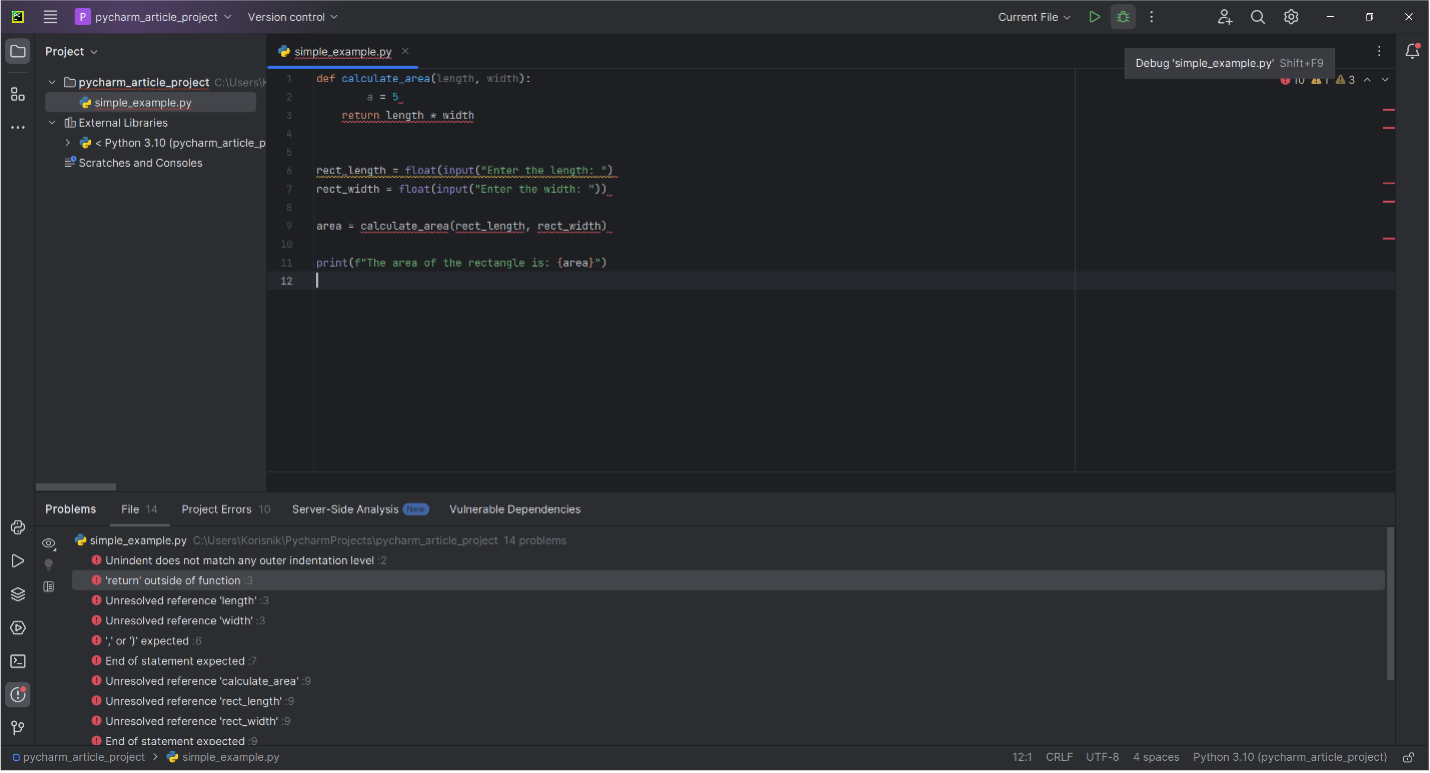Close the simple_example.py editor tab
Image resolution: width=1430 pixels, height=773 pixels.
pyautogui.click(x=405, y=51)
